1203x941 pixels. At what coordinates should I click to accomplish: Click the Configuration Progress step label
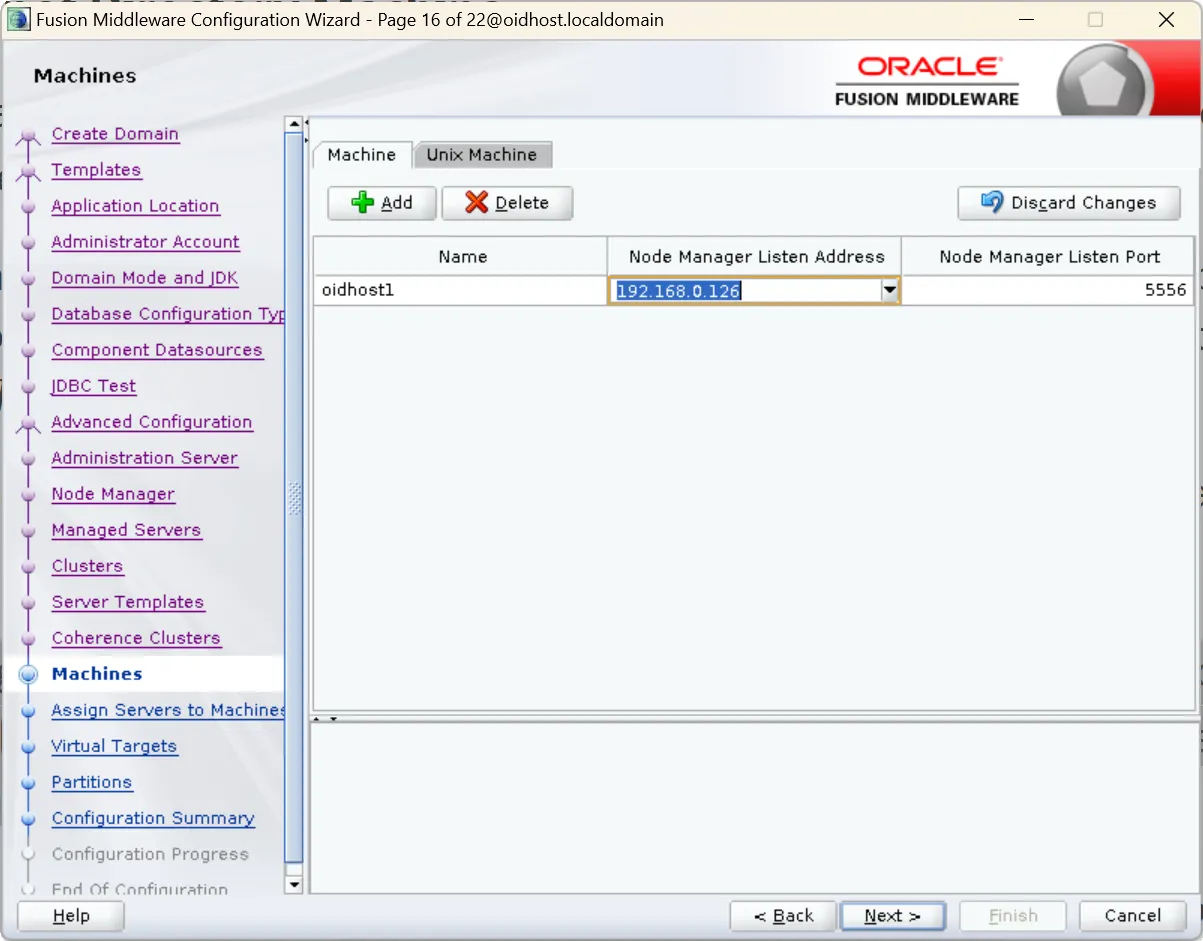[150, 854]
